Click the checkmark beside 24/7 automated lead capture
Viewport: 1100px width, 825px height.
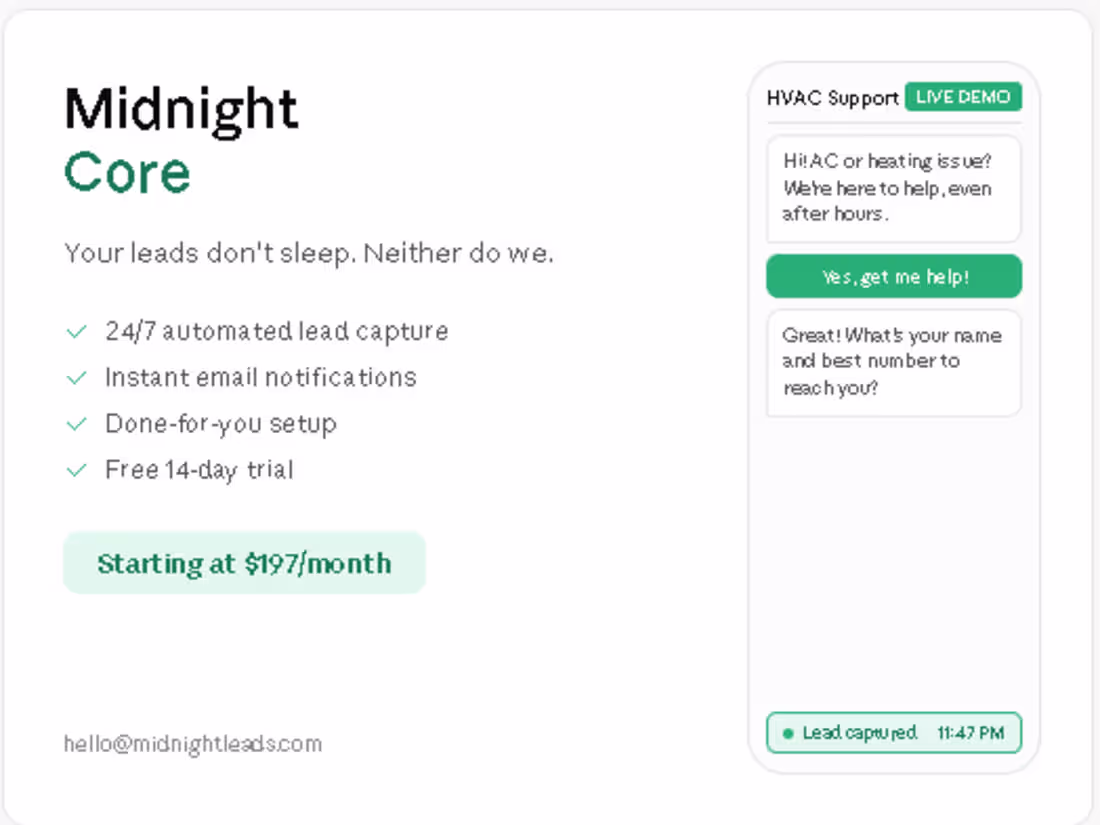click(76, 331)
